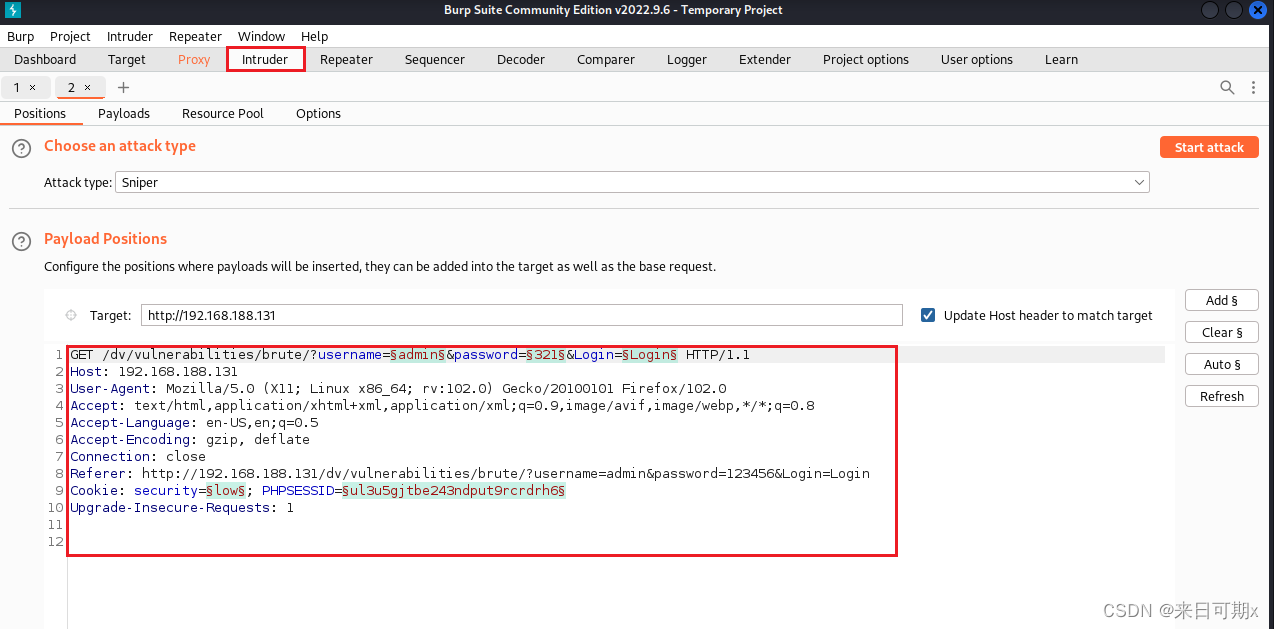This screenshot has width=1274, height=629.
Task: Switch to the Comparer tab
Action: [606, 59]
